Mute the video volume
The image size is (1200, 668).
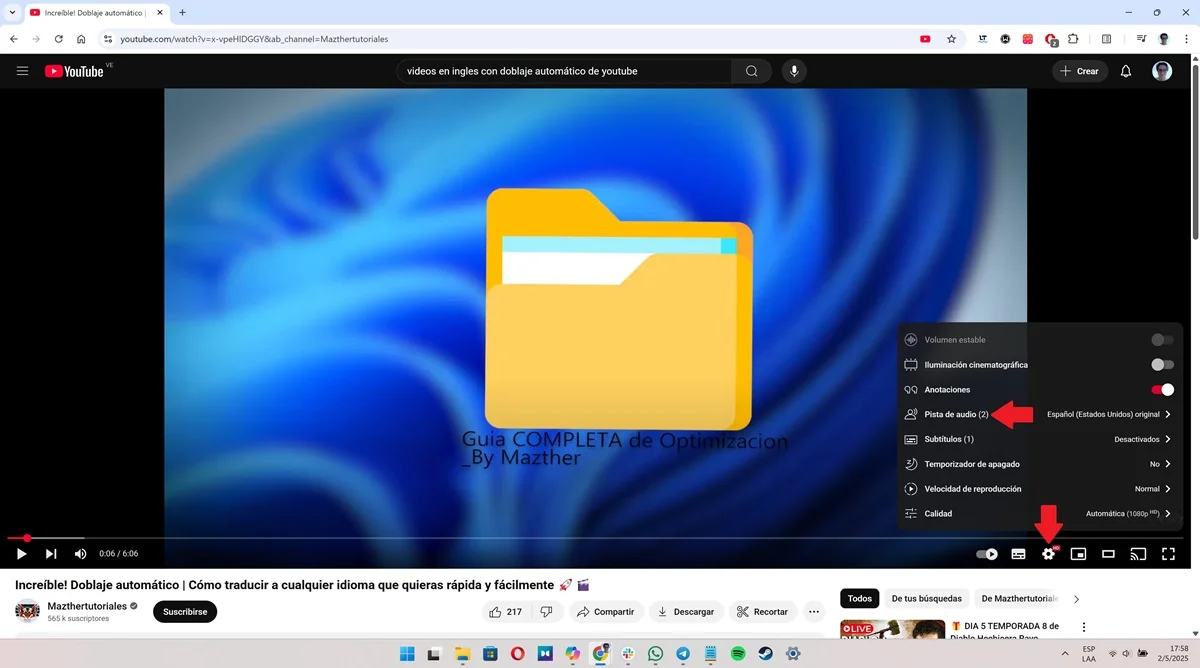(81, 554)
